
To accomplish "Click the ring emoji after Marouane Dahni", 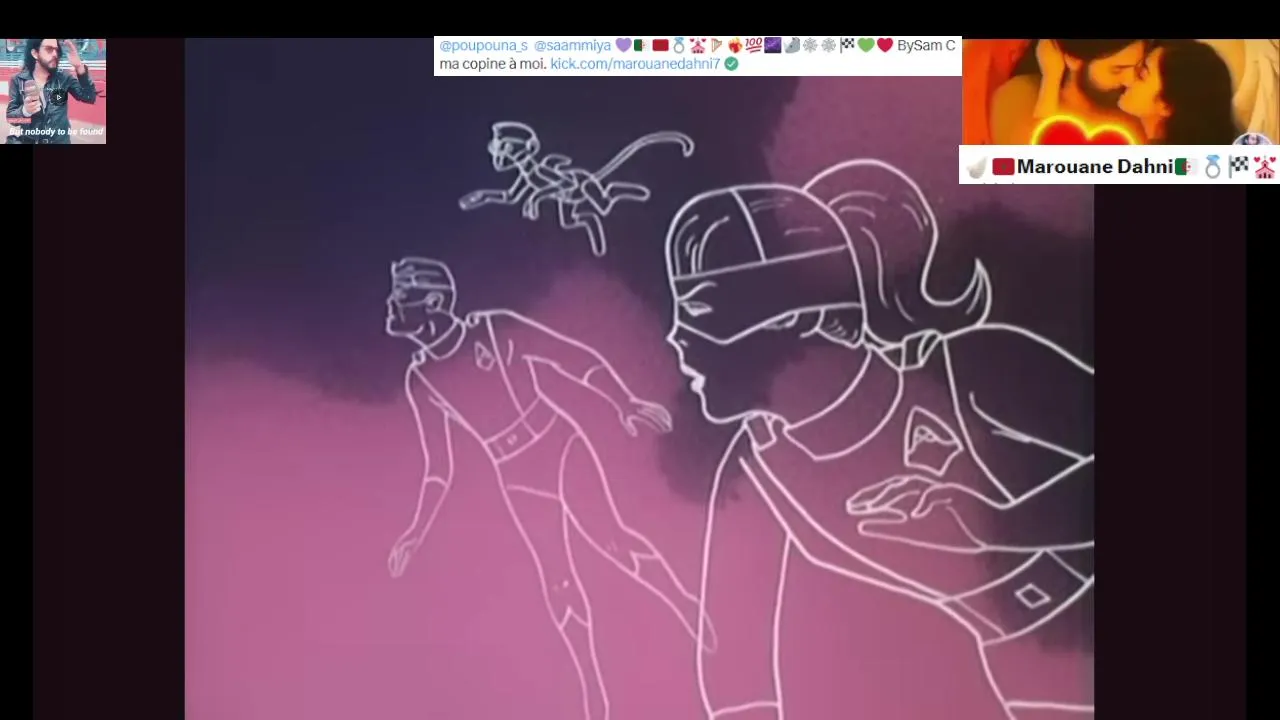I will pyautogui.click(x=1213, y=167).
